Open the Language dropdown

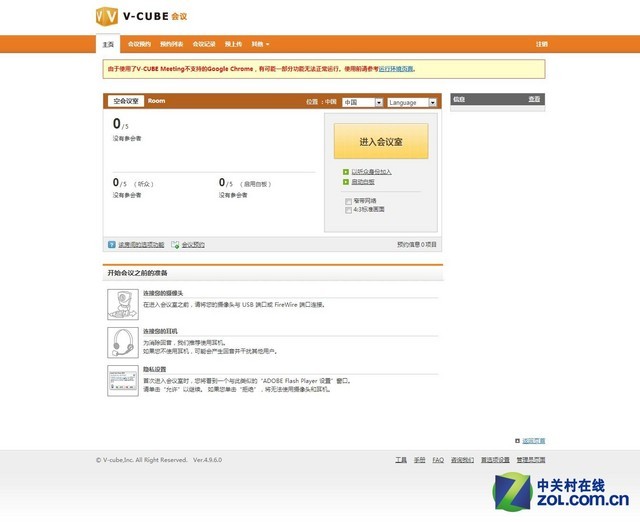click(412, 102)
